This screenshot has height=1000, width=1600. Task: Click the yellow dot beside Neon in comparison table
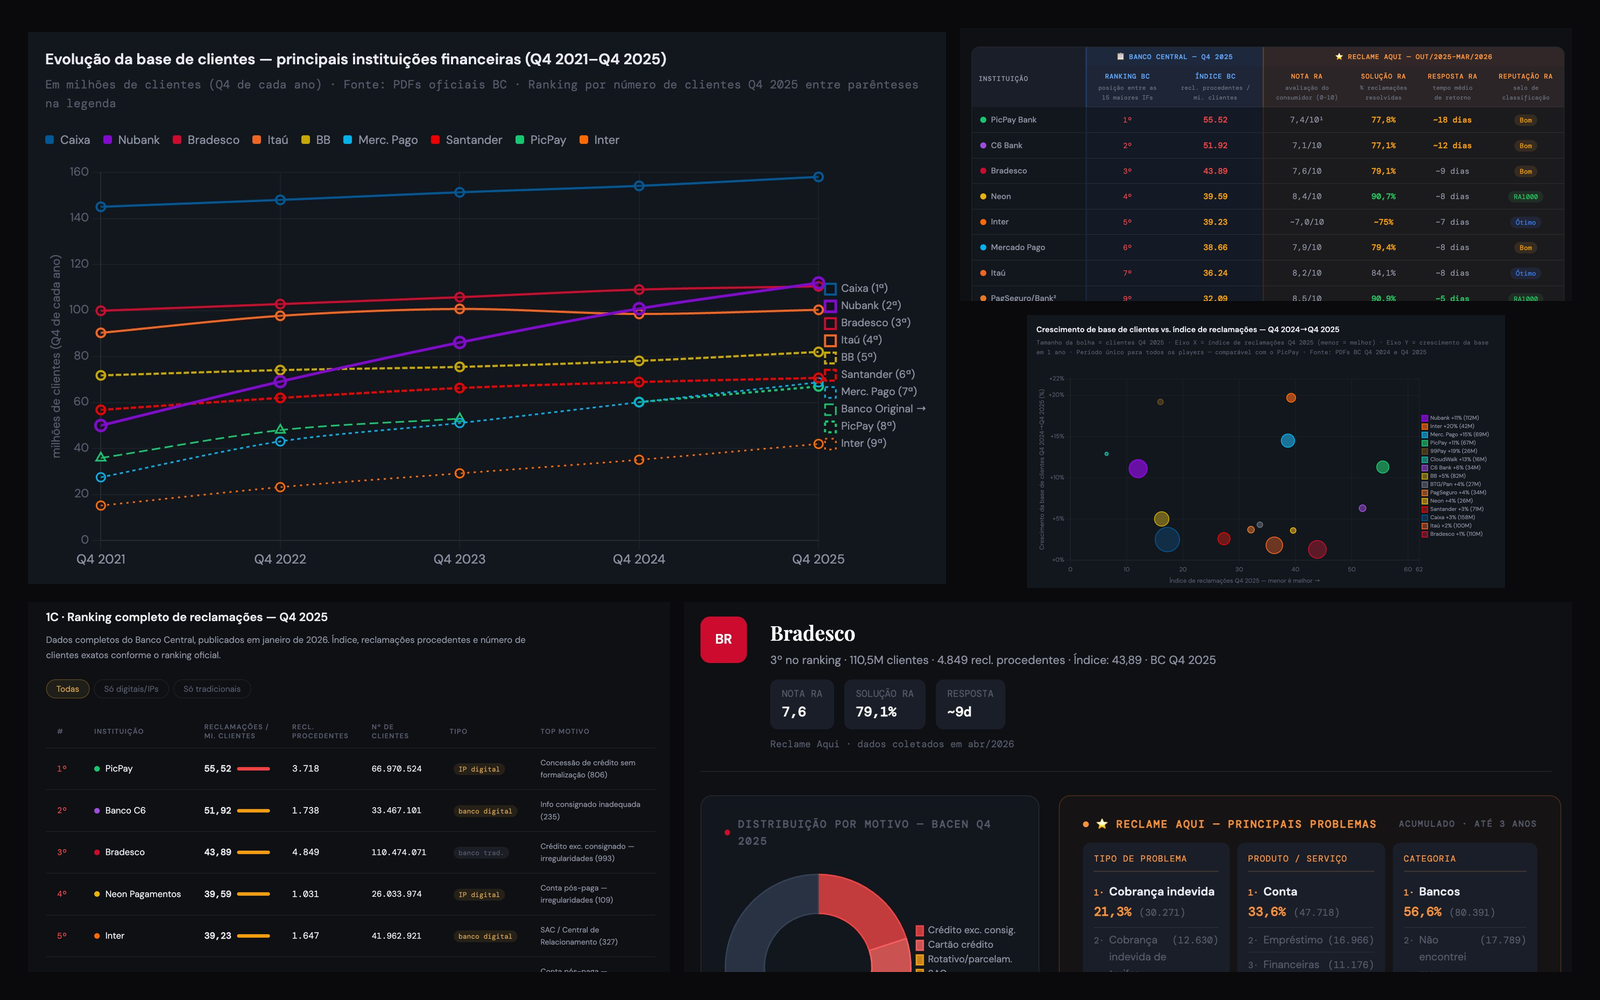pos(983,196)
